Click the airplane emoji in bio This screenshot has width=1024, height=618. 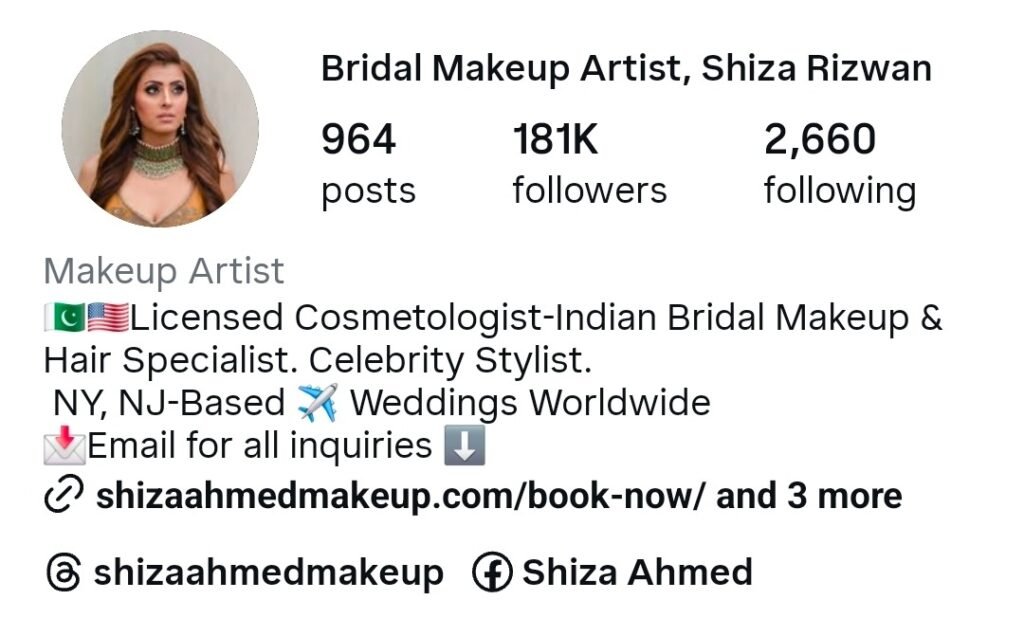(317, 403)
